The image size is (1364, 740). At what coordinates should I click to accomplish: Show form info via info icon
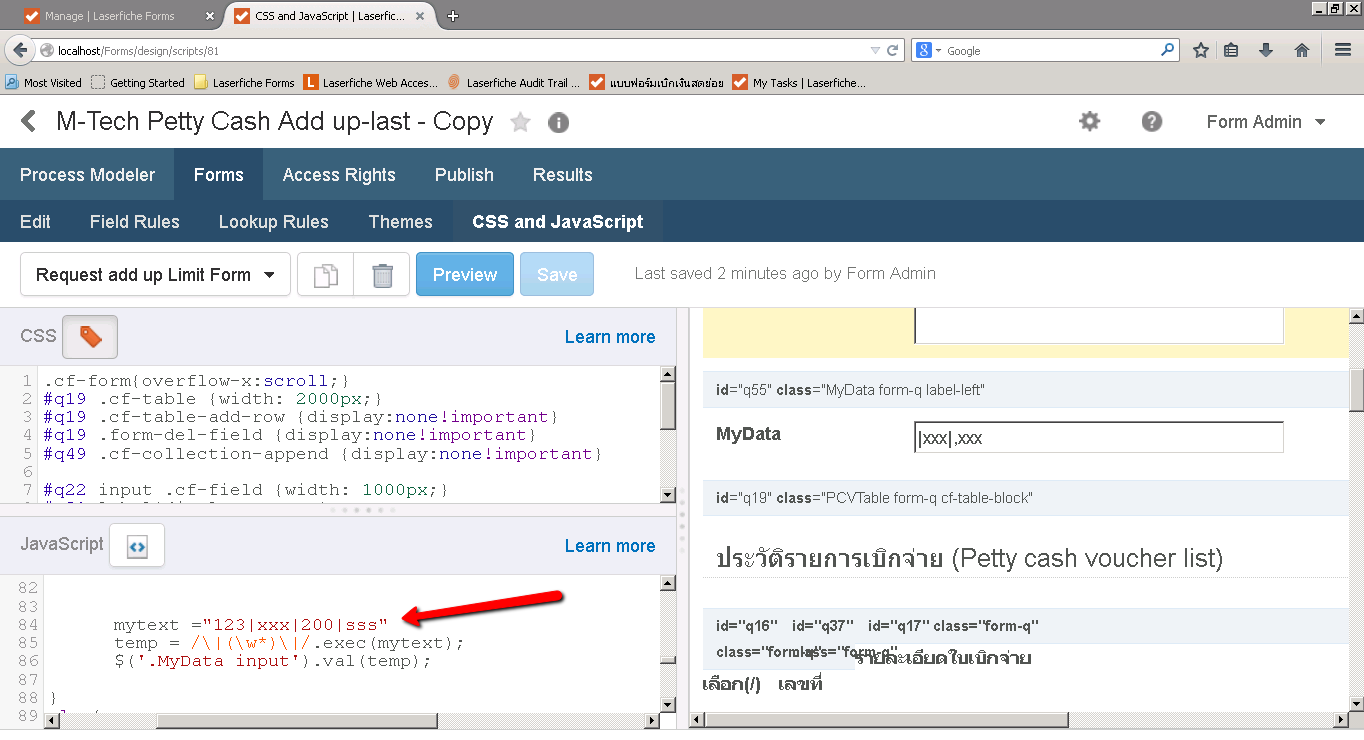click(x=559, y=122)
